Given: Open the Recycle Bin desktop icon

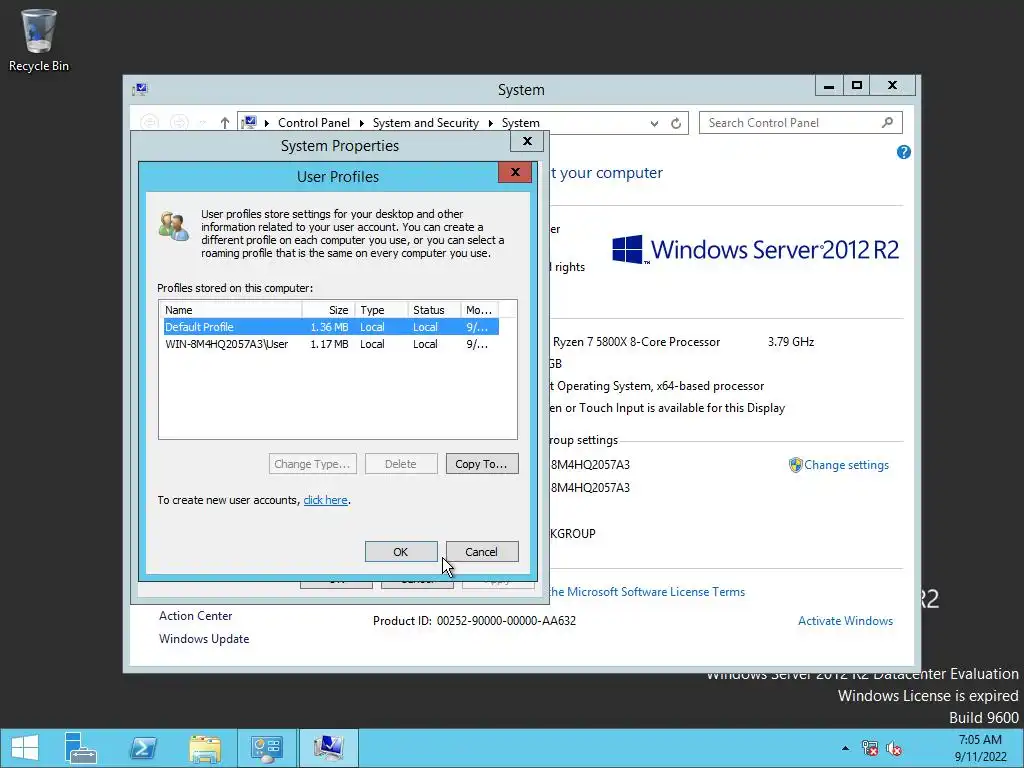Looking at the screenshot, I should point(39,40).
